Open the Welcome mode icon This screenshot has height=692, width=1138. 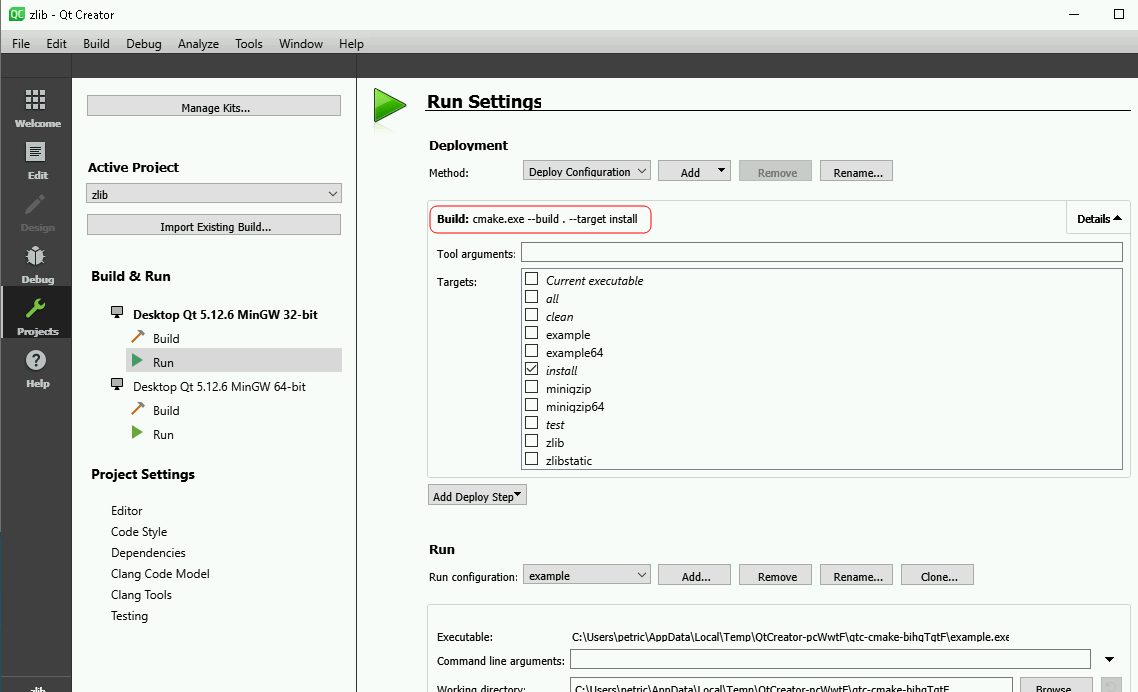tap(36, 99)
